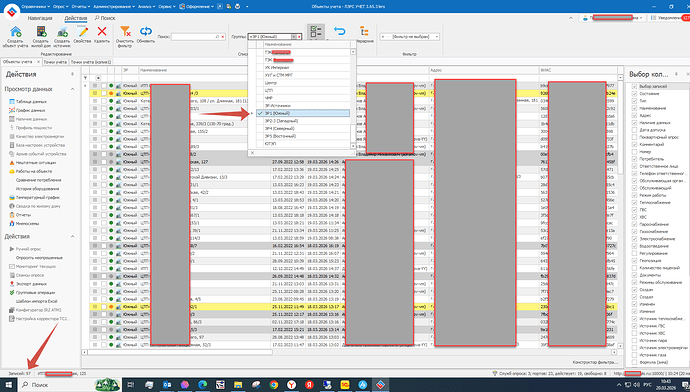Switch to the Действия ribbon tab

(x=76, y=18)
